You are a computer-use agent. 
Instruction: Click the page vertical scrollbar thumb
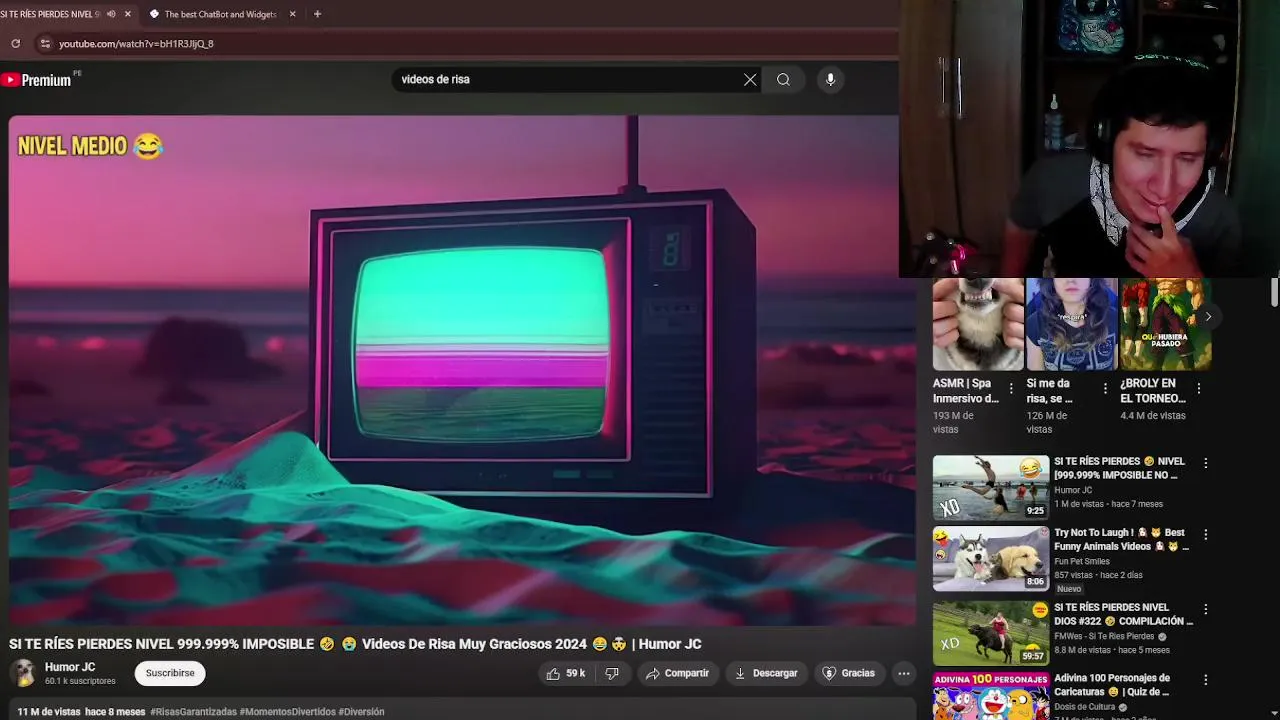pyautogui.click(x=1274, y=292)
